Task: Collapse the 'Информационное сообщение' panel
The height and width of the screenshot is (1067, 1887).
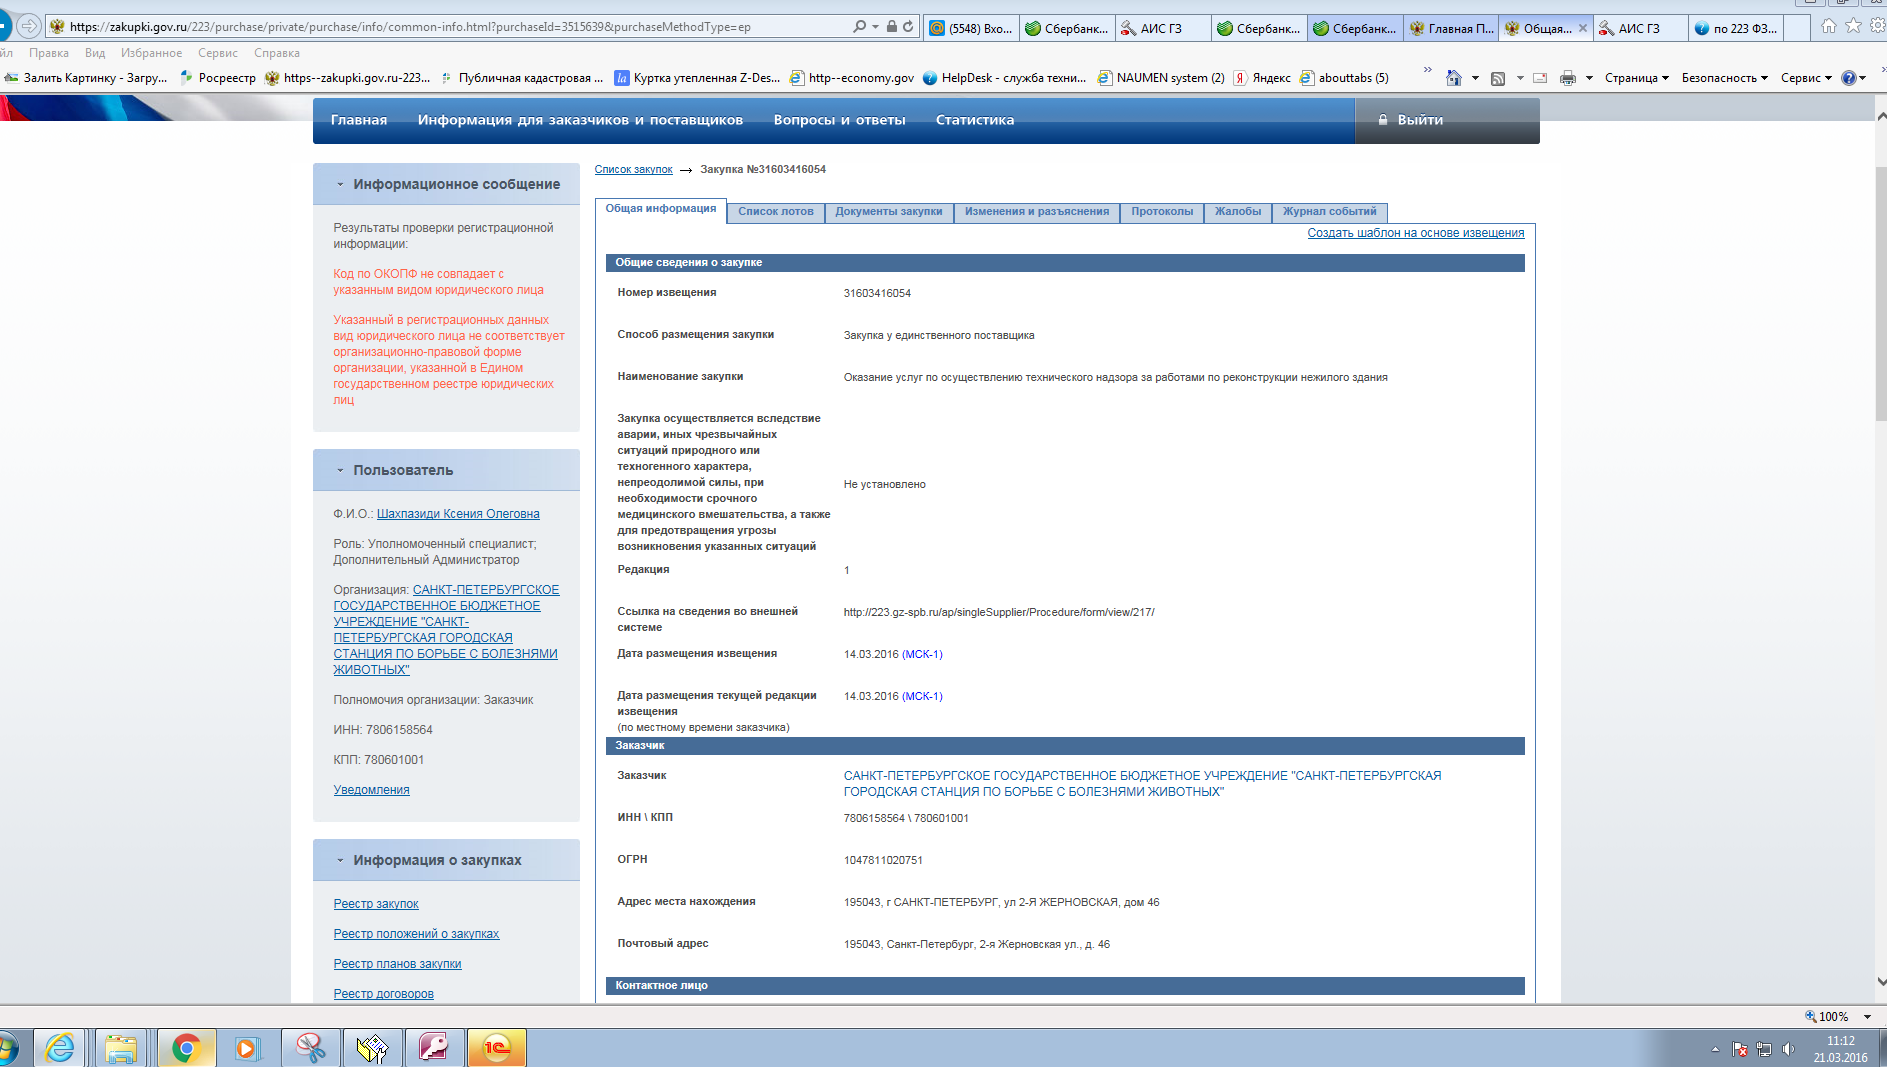Action: pyautogui.click(x=340, y=185)
